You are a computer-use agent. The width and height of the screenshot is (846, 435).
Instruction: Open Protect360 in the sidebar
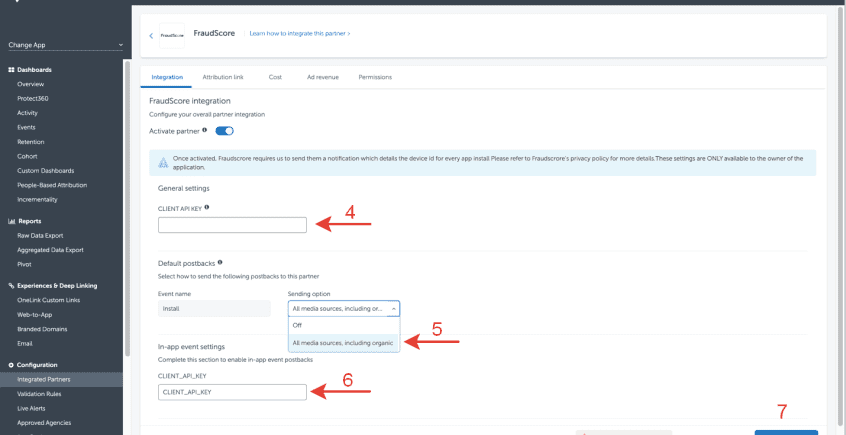coord(33,99)
